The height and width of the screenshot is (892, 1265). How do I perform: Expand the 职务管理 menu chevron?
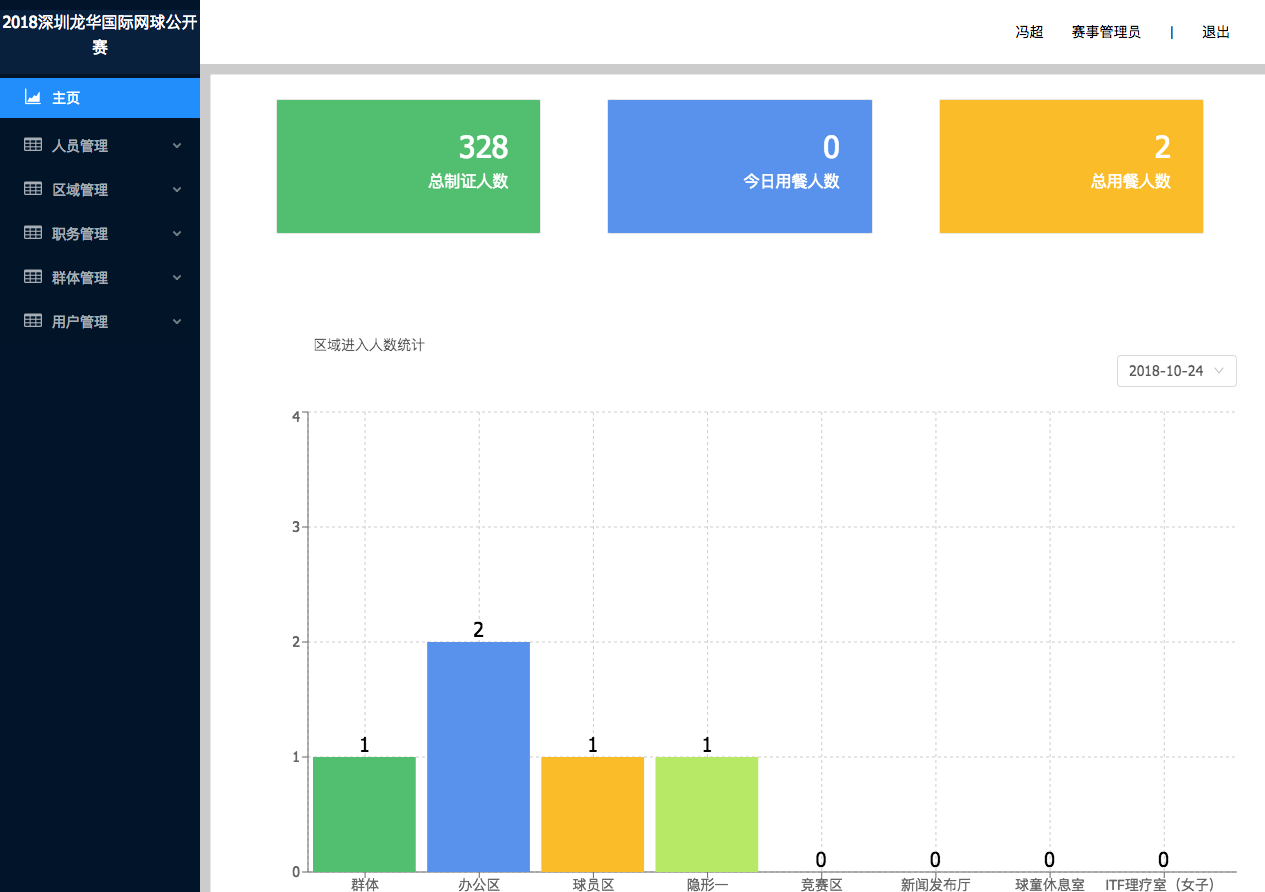[177, 234]
